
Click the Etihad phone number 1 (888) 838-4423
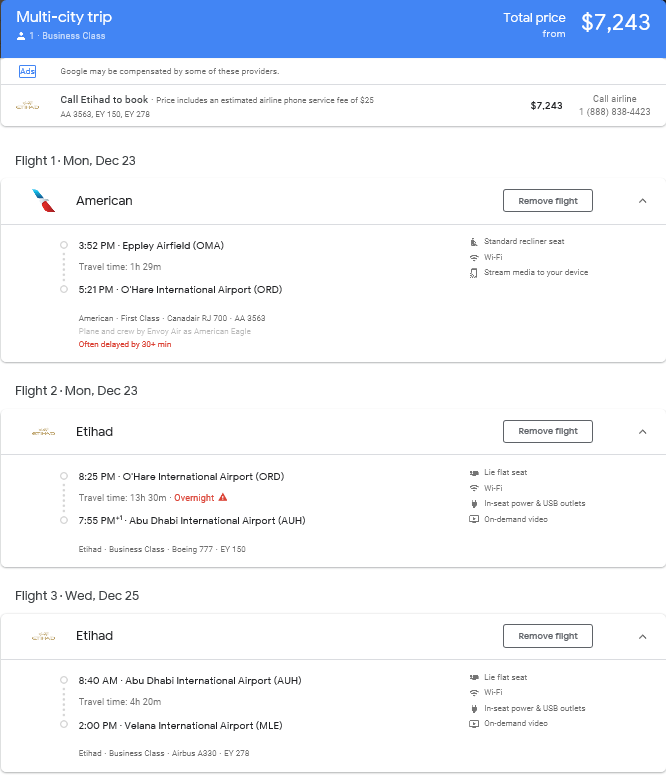coord(615,112)
